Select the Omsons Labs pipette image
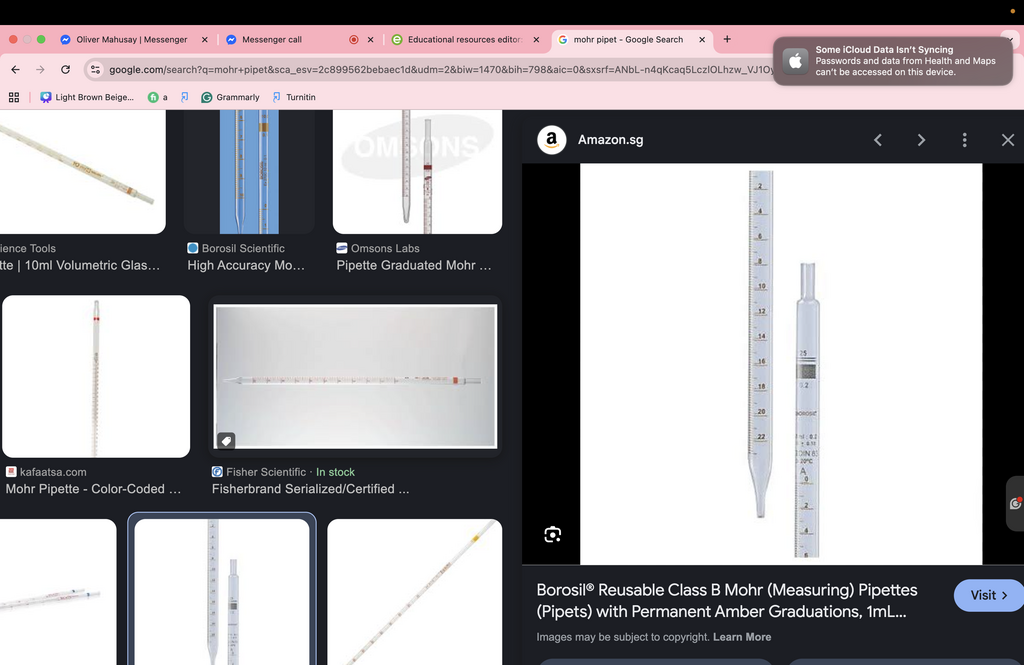The width and height of the screenshot is (1024, 665). (417, 172)
